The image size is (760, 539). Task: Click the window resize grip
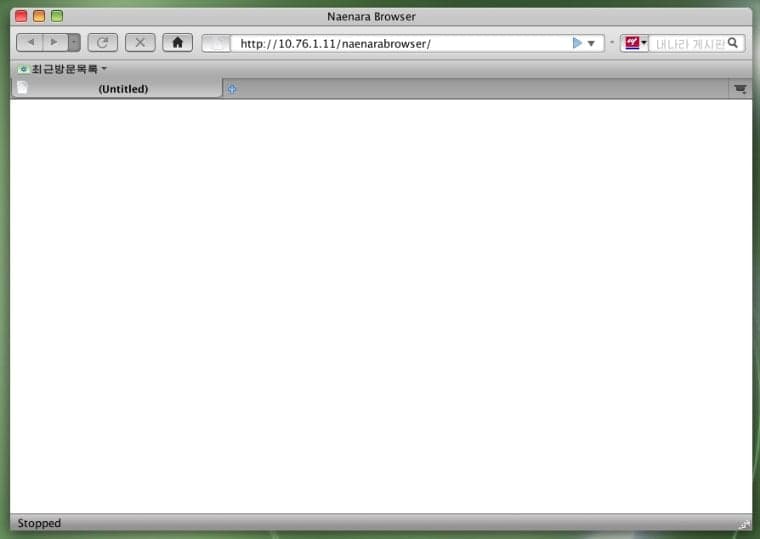[x=744, y=524]
